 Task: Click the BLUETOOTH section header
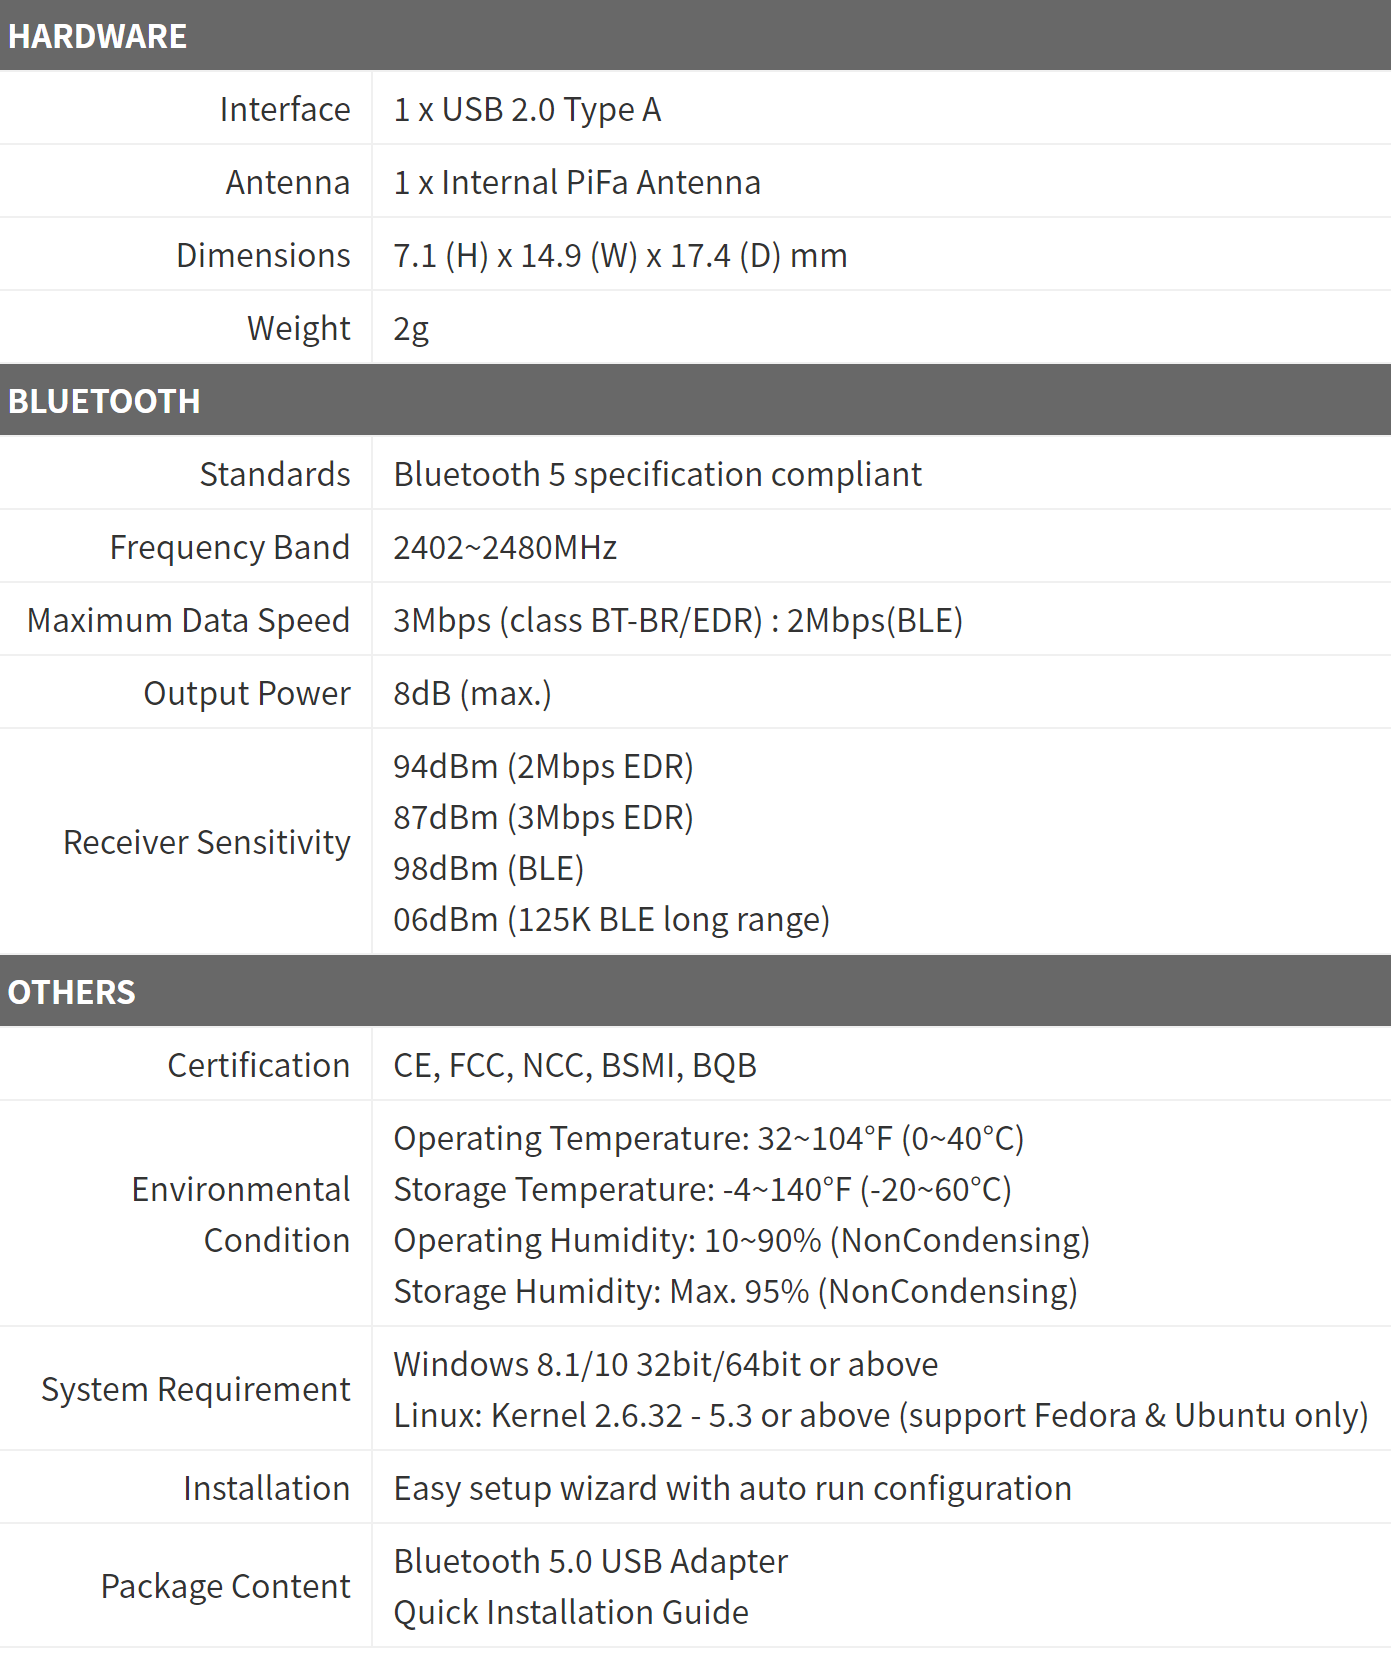coord(104,401)
